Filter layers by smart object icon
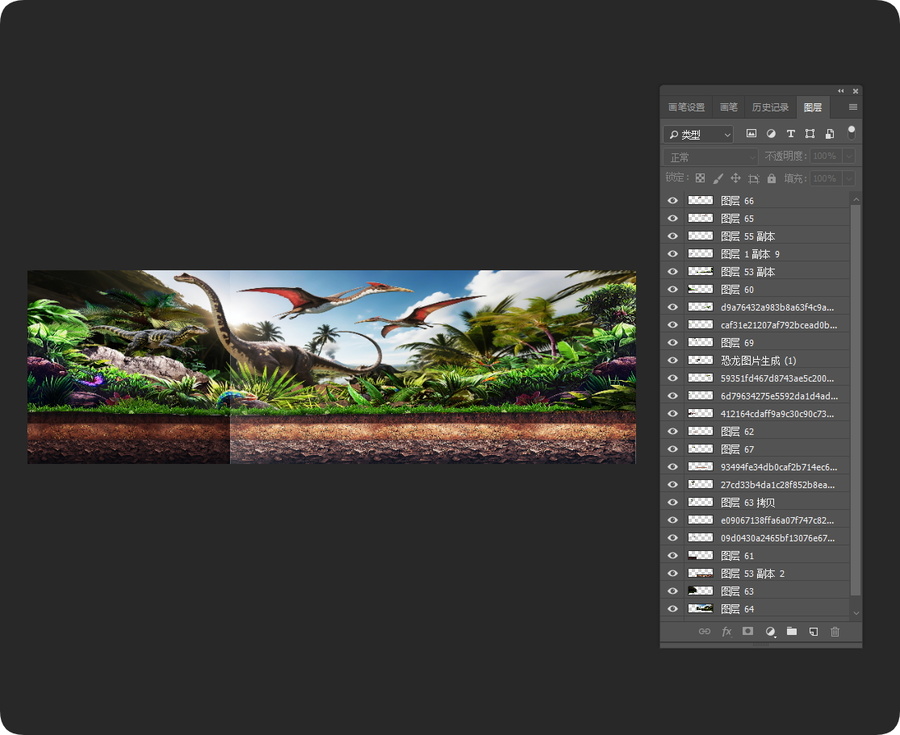Viewport: 900px width, 735px height. click(830, 134)
